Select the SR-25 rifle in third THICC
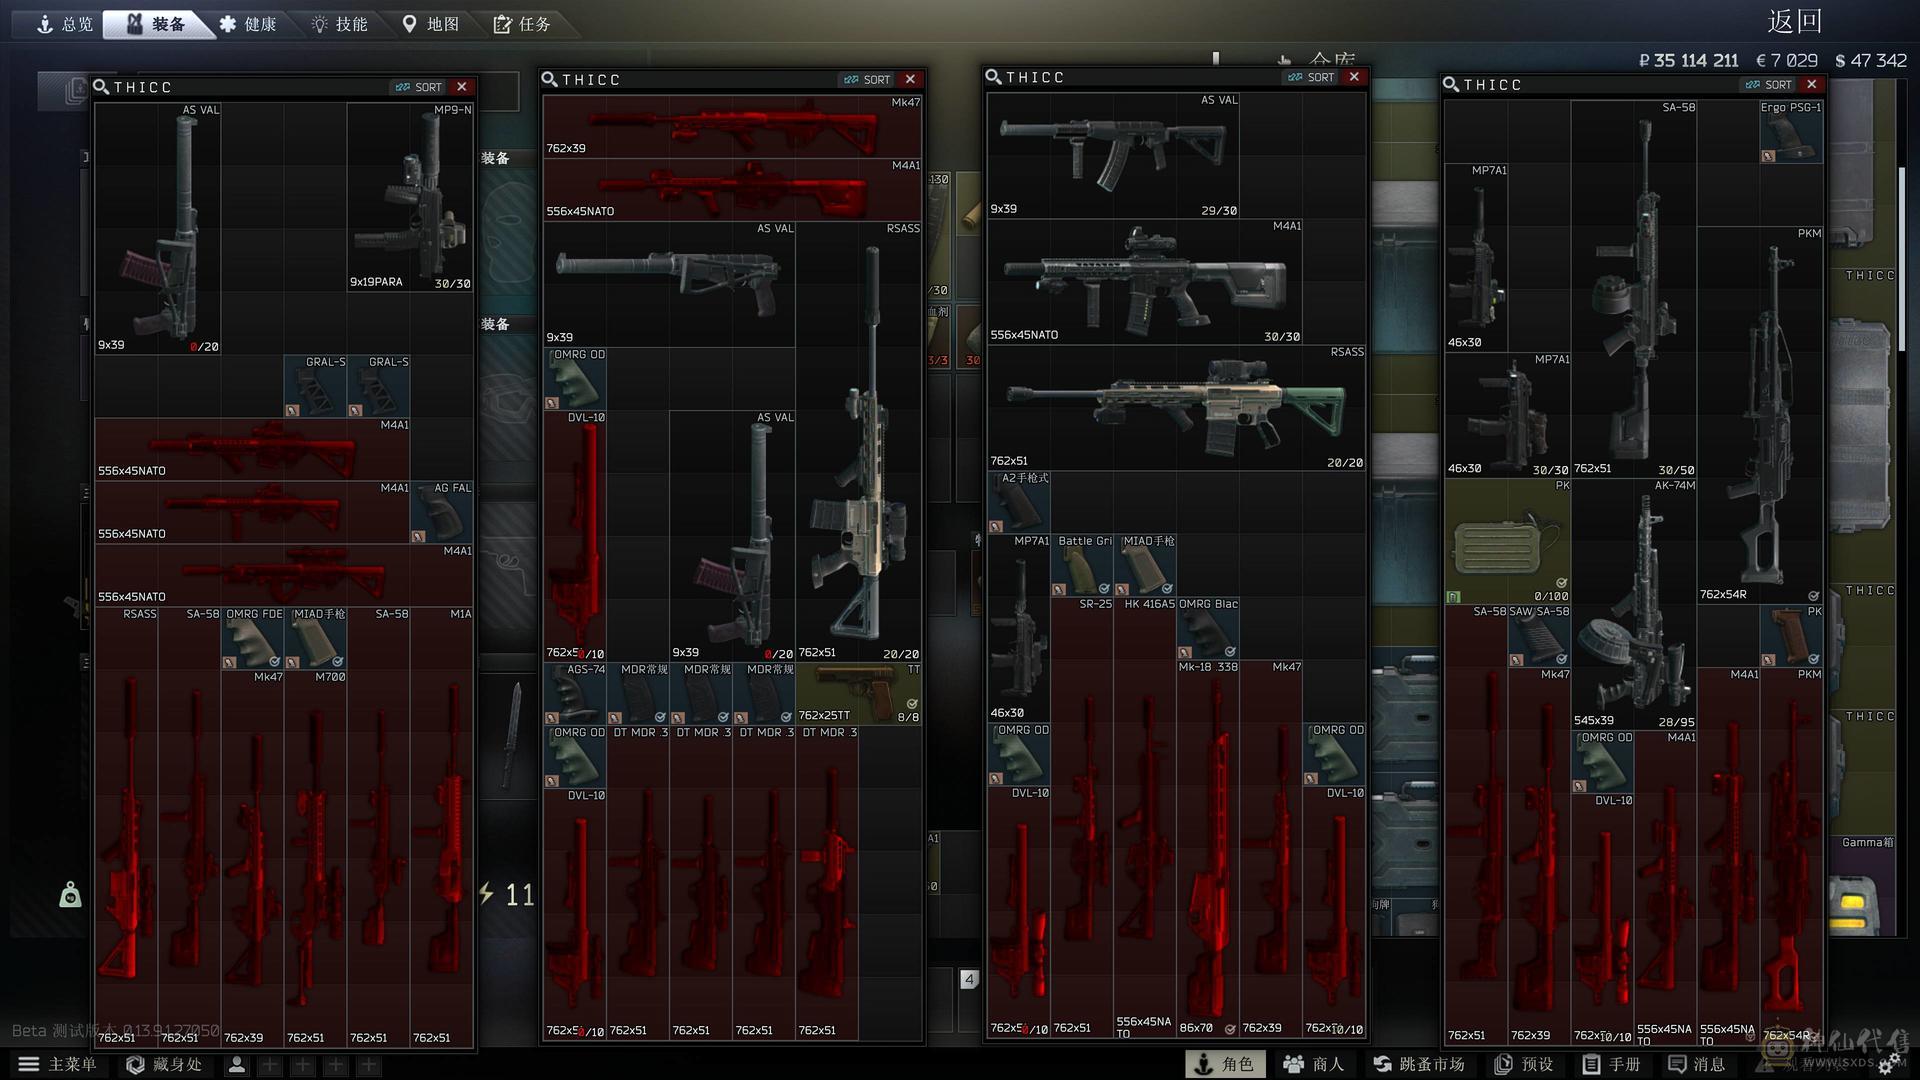Image resolution: width=1920 pixels, height=1080 pixels. point(1082,816)
